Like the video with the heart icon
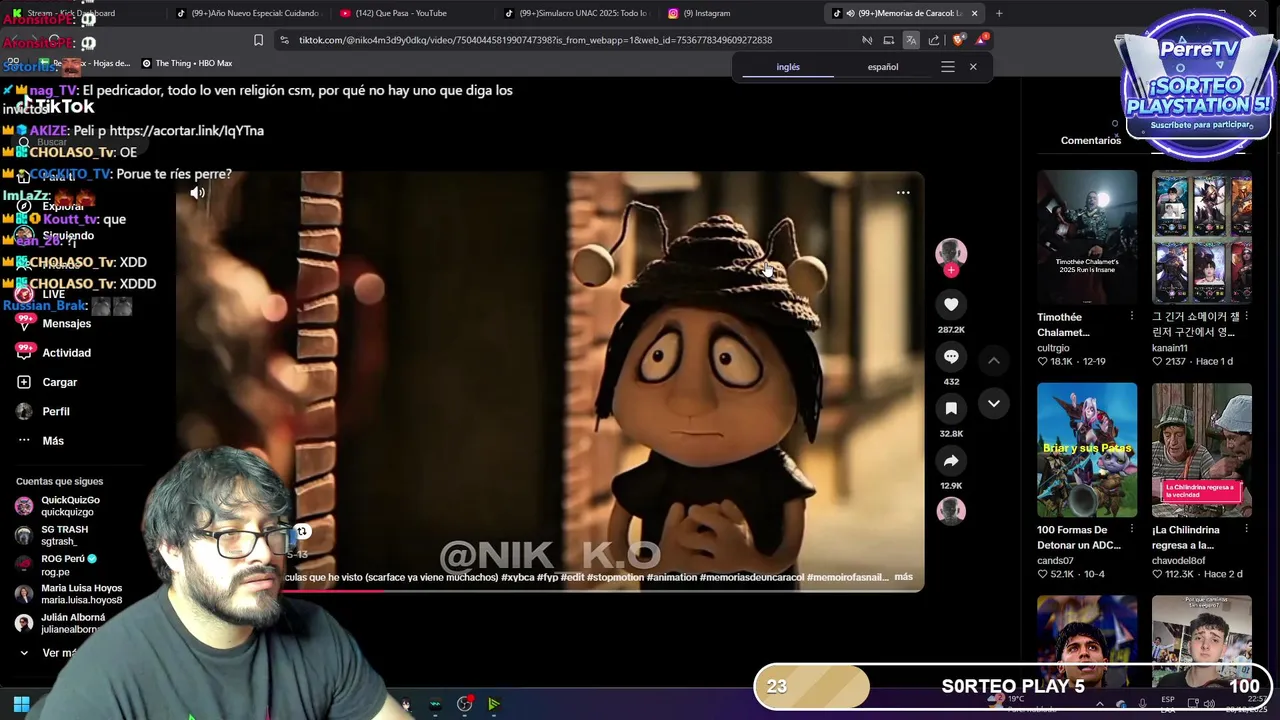Screen dimensions: 1280x720 [x=951, y=305]
